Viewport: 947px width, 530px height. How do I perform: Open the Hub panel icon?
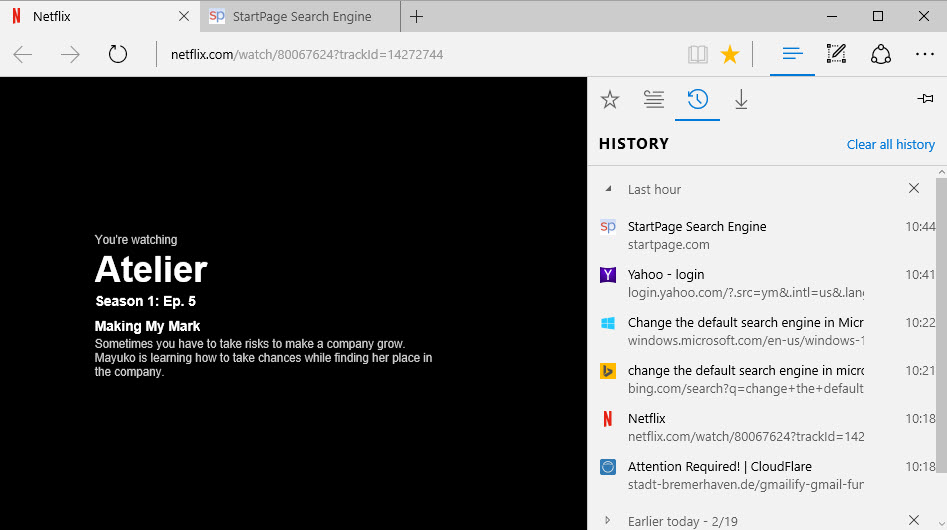[x=792, y=54]
